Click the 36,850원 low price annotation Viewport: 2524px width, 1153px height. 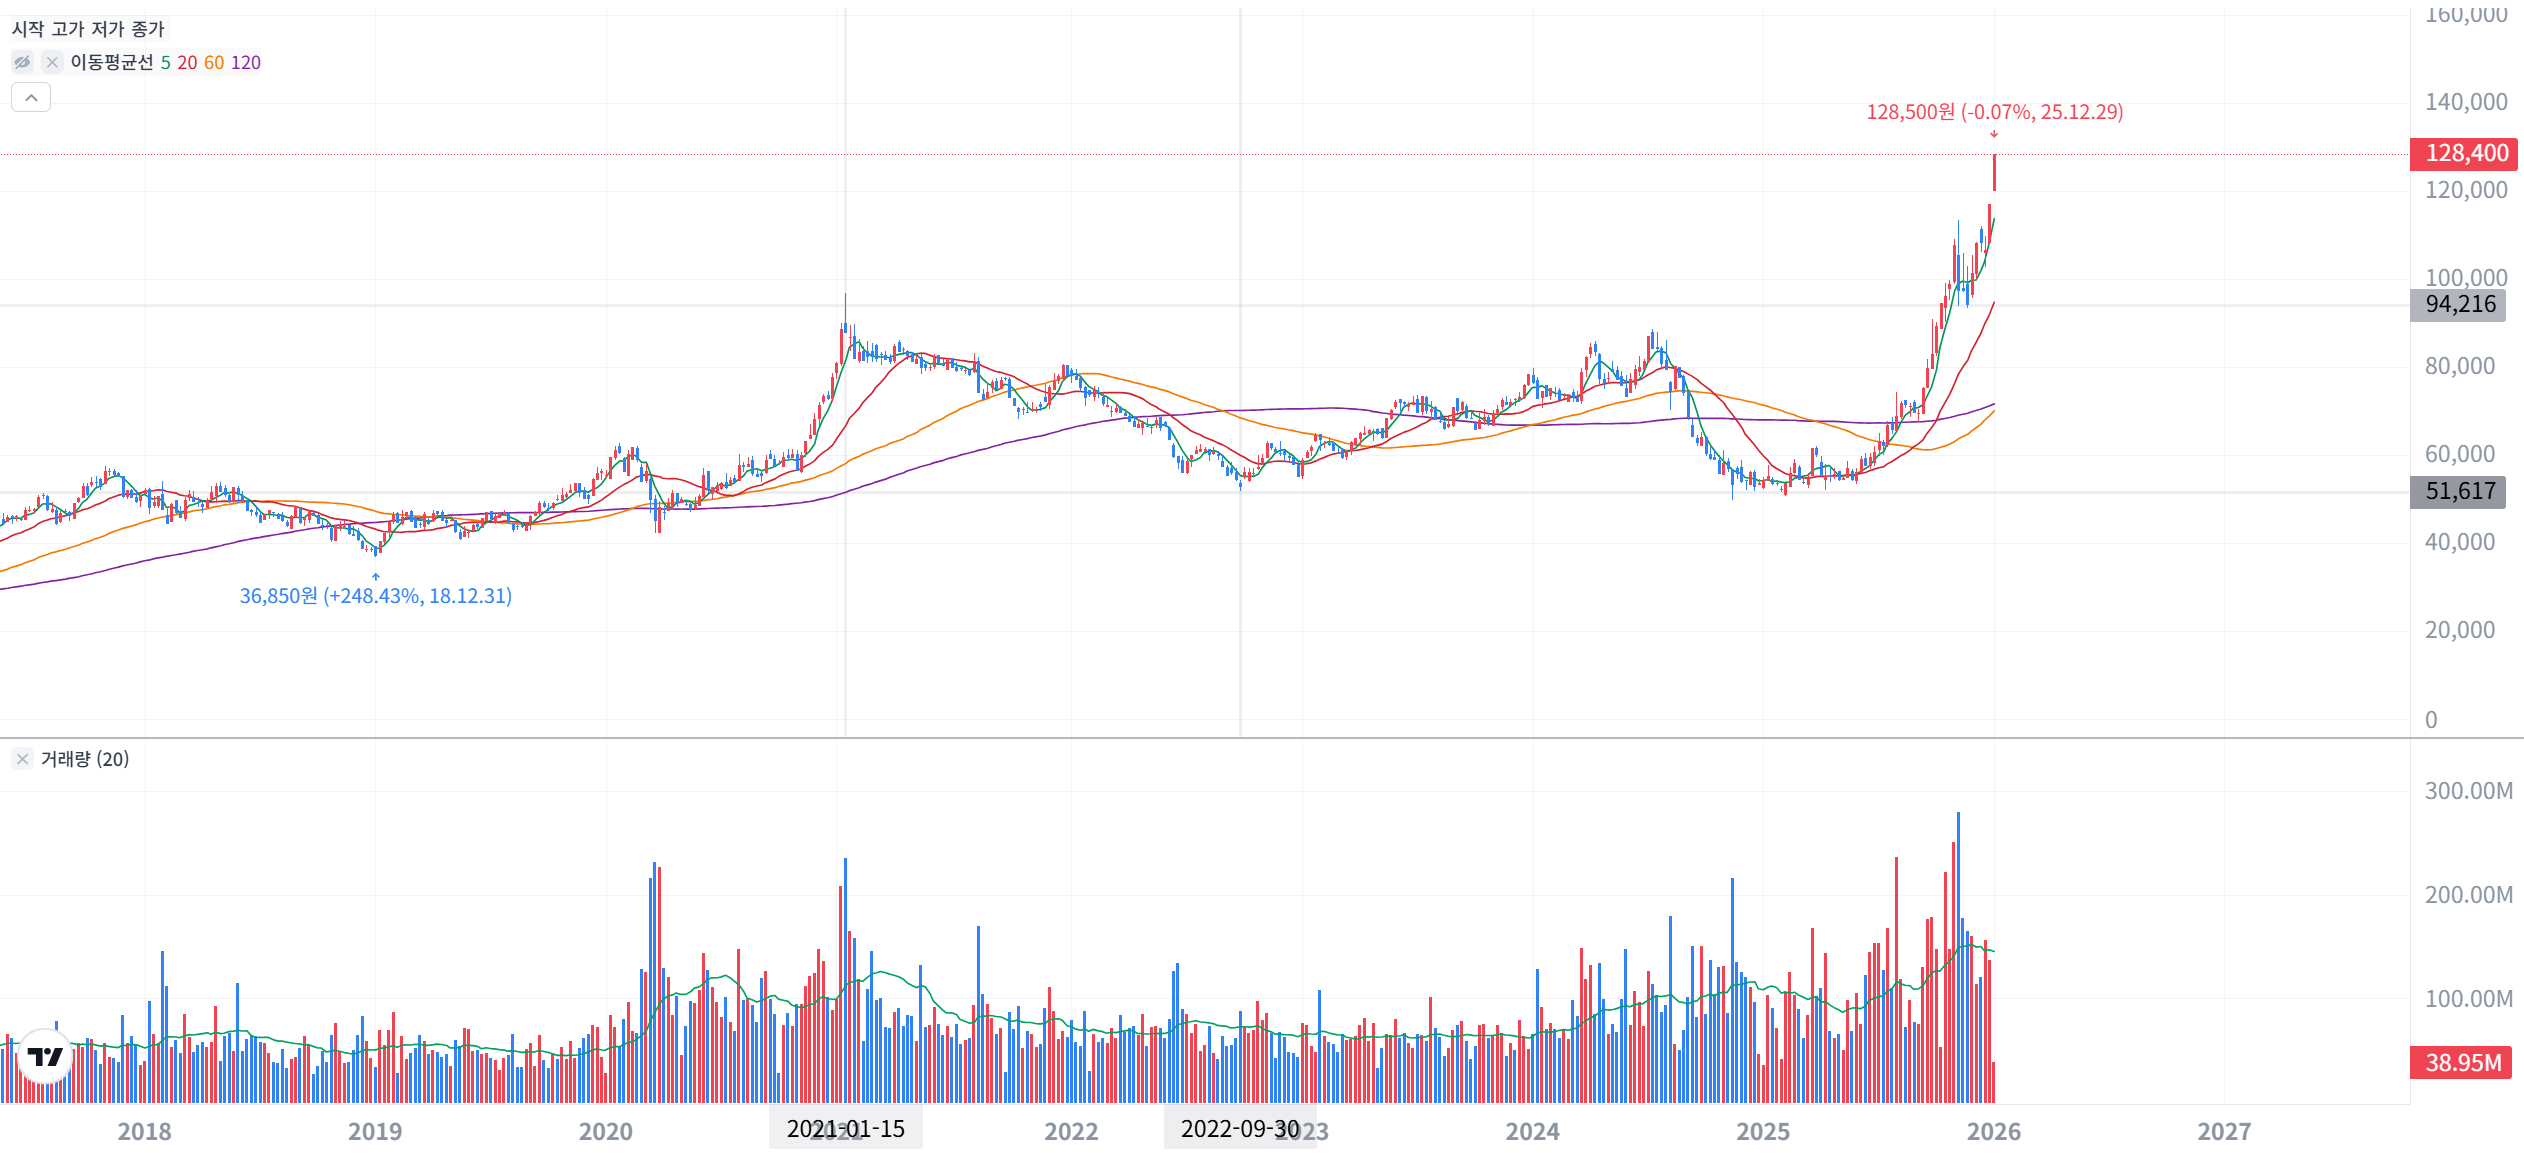click(375, 596)
